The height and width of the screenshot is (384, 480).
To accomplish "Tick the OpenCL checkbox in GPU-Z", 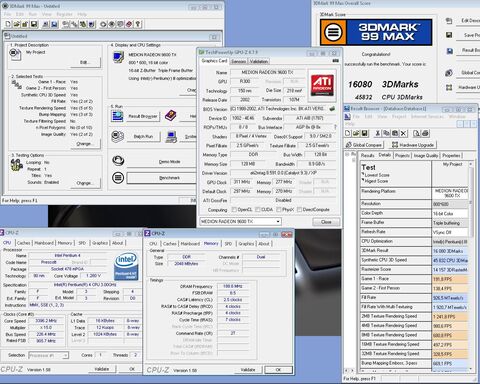I will click(x=234, y=209).
